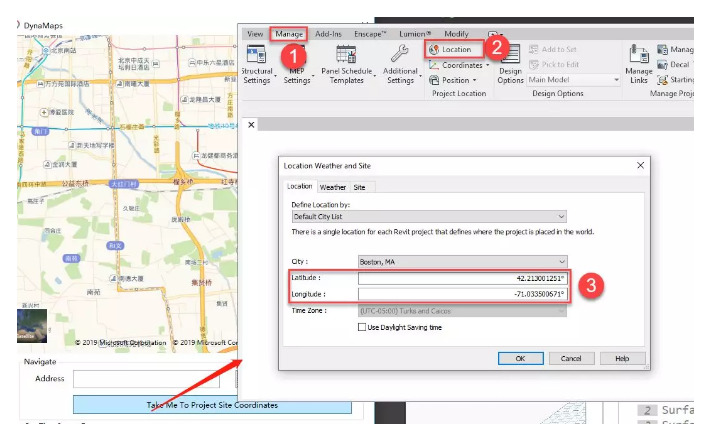
Task: Close the Location Weather and Site dialog
Action: click(640, 165)
